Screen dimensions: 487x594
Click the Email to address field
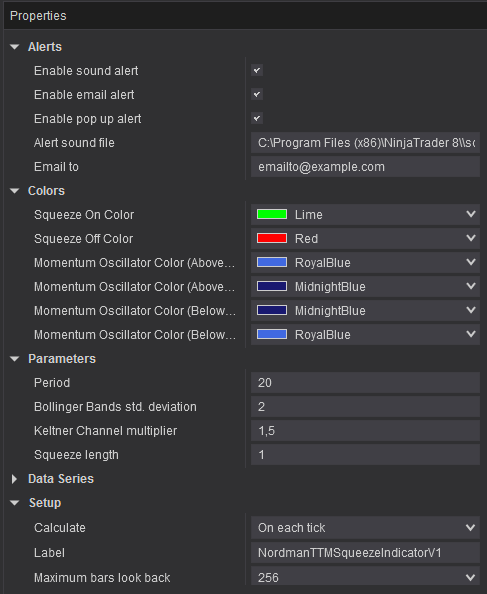365,167
